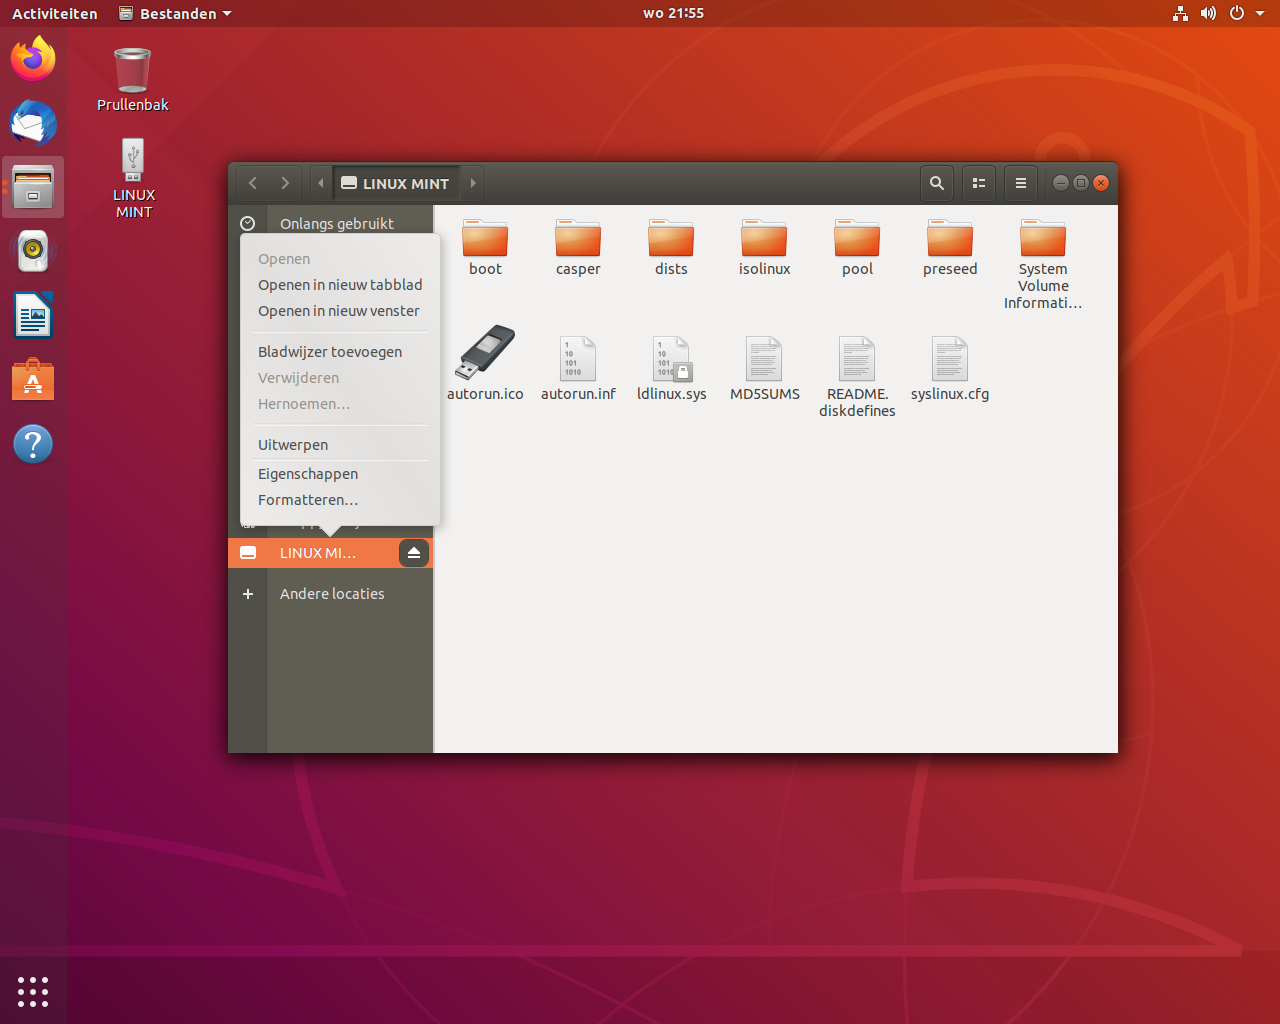Image resolution: width=1280 pixels, height=1024 pixels.
Task: Open Prullenbak on the desktop
Action: click(132, 80)
